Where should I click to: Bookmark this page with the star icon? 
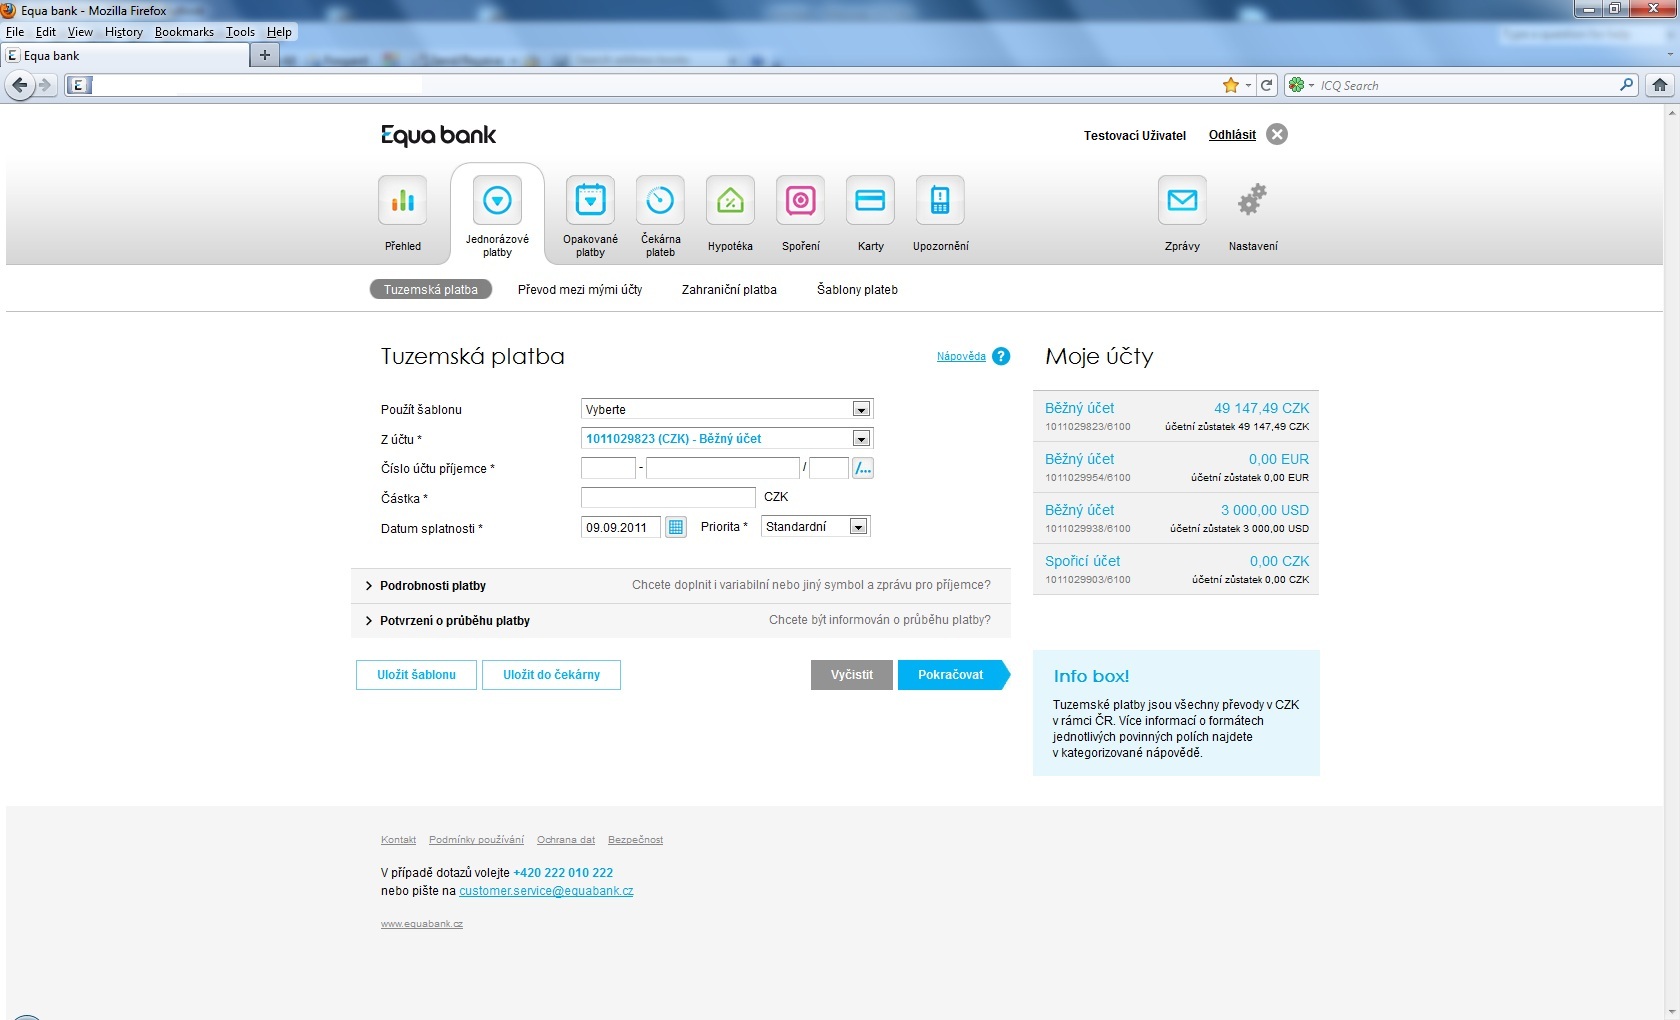tap(1230, 85)
